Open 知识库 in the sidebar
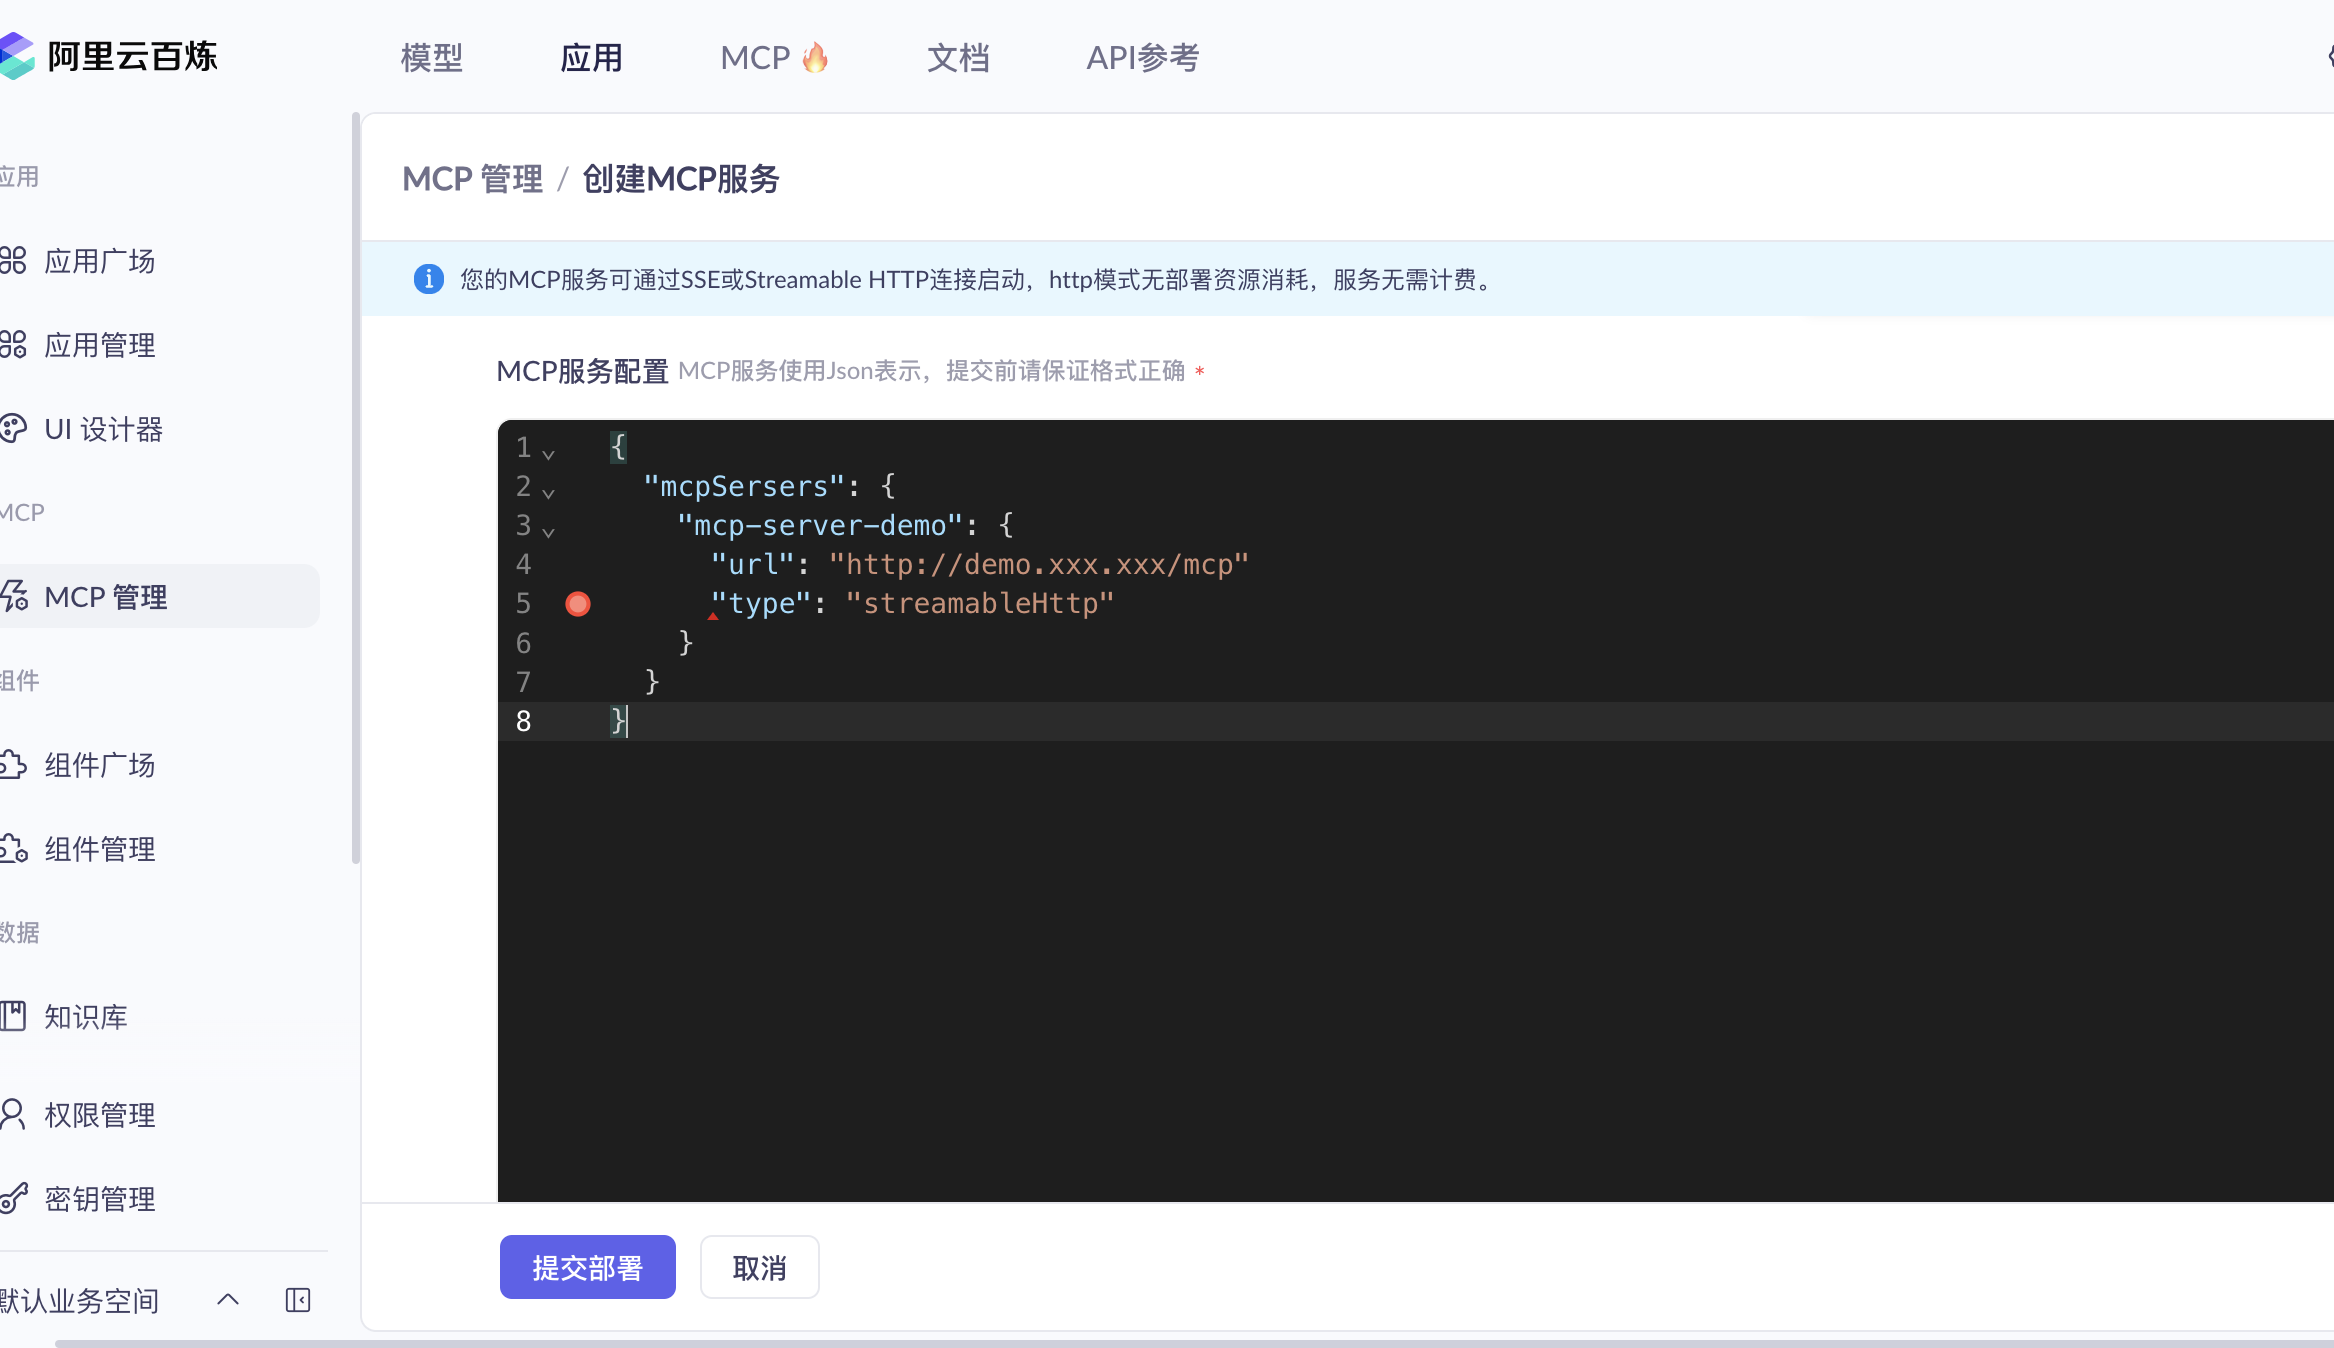The image size is (2334, 1348). click(85, 1017)
